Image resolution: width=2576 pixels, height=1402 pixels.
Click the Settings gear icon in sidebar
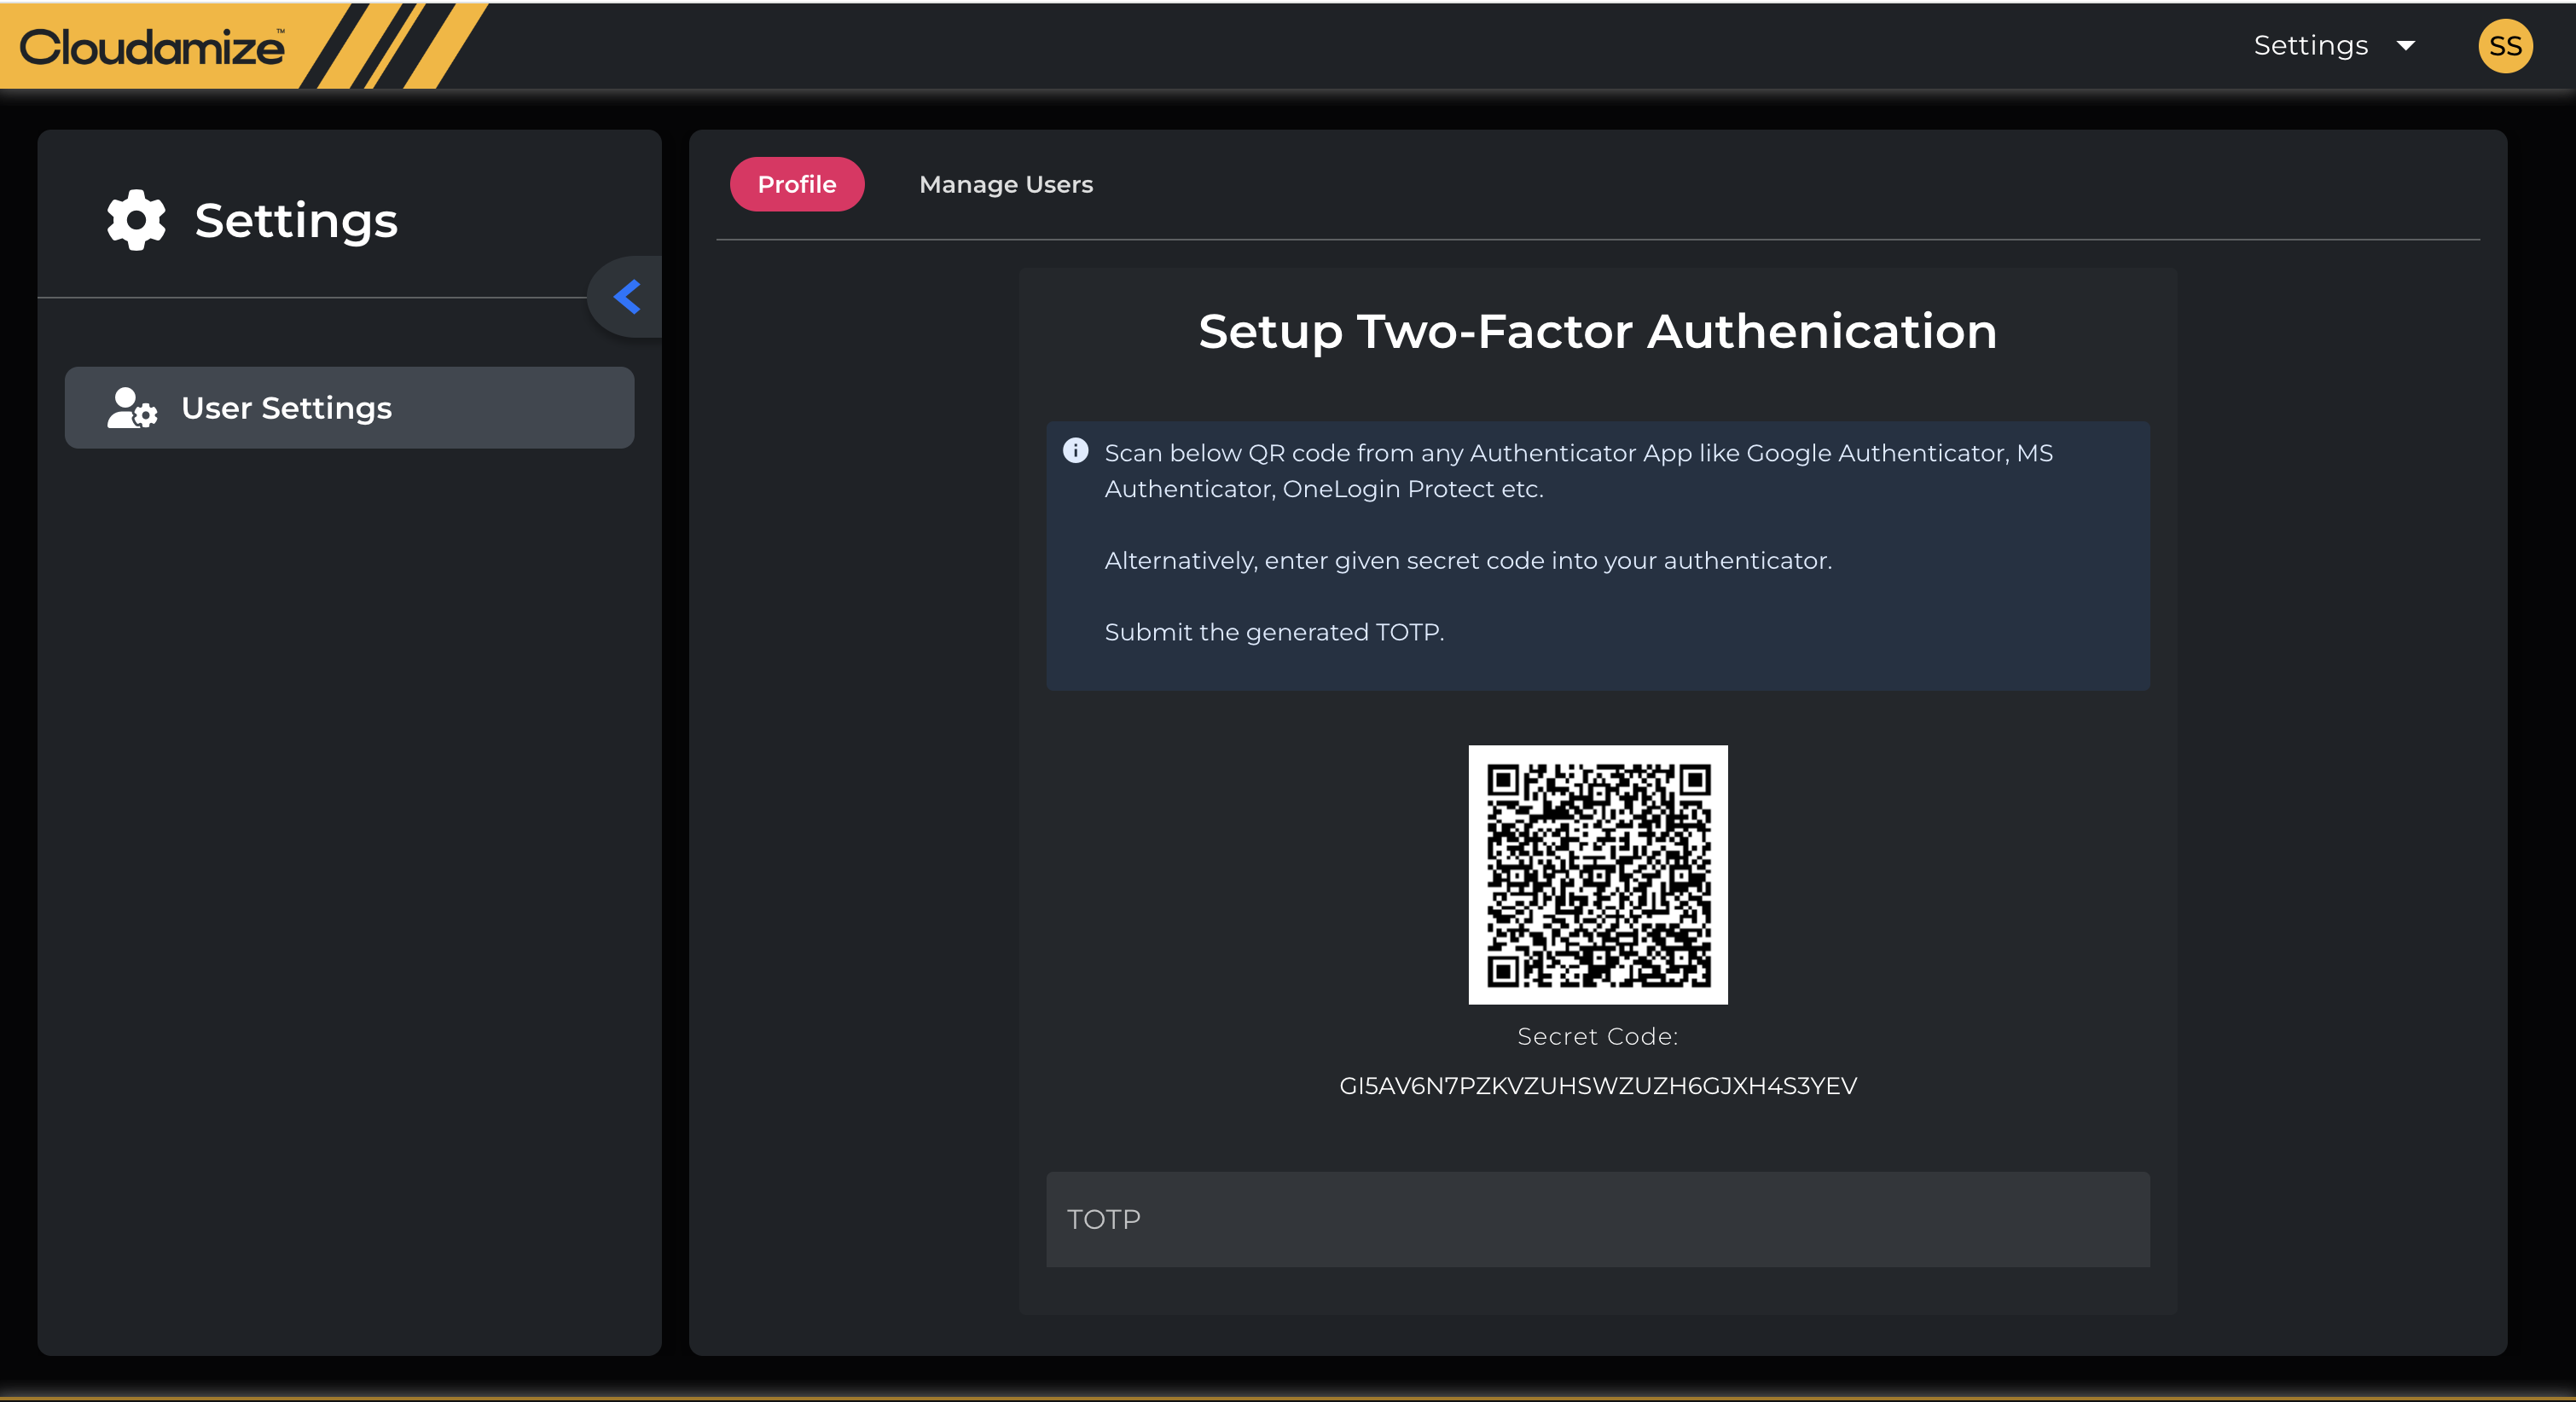point(136,220)
